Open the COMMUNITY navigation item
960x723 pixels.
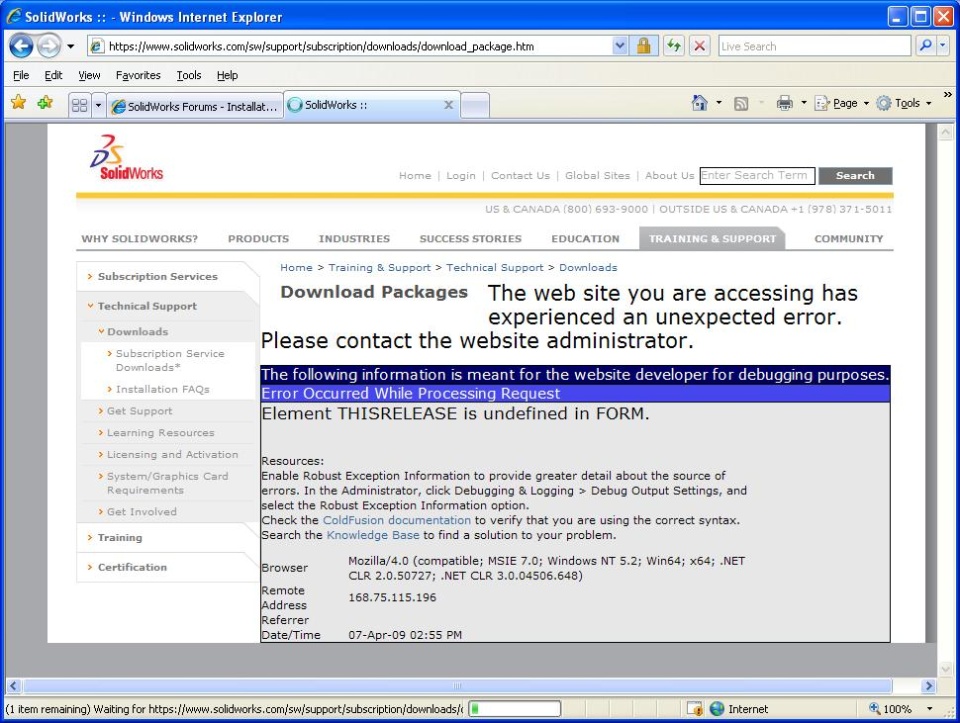pos(849,239)
